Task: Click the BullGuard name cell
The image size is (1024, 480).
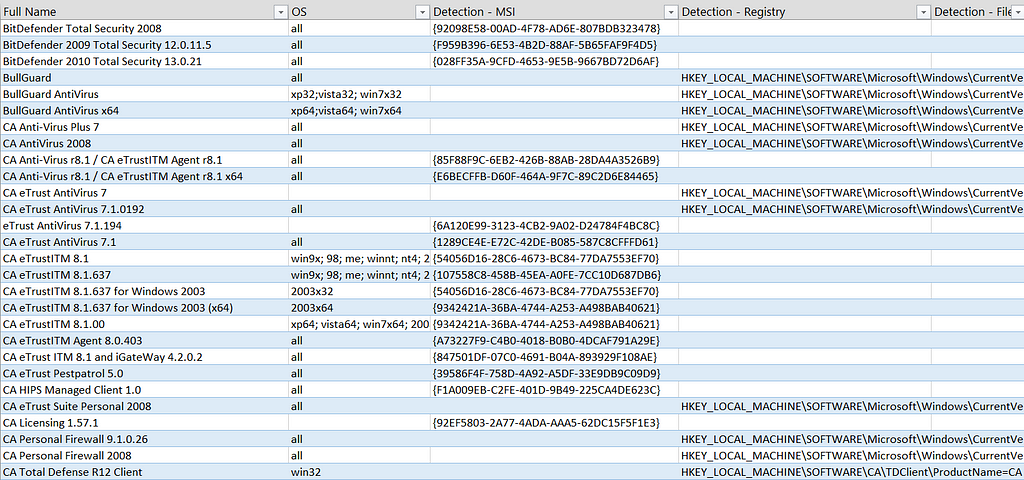Action: pyautogui.click(x=144, y=78)
